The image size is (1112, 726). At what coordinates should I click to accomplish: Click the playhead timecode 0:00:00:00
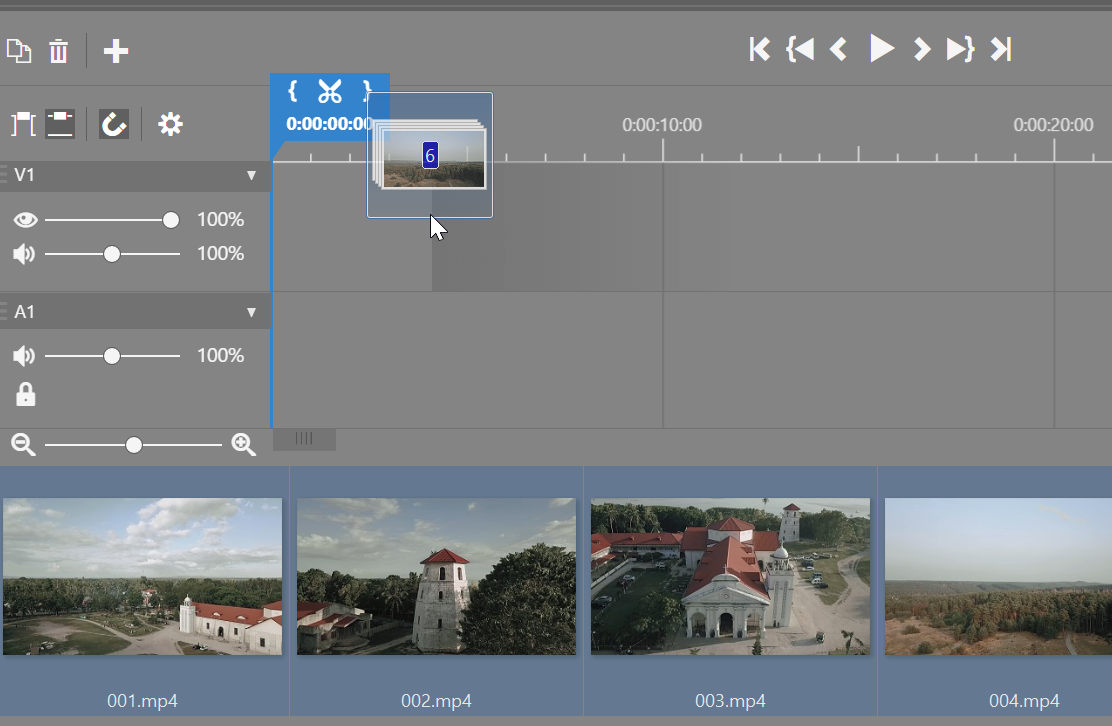click(x=329, y=124)
